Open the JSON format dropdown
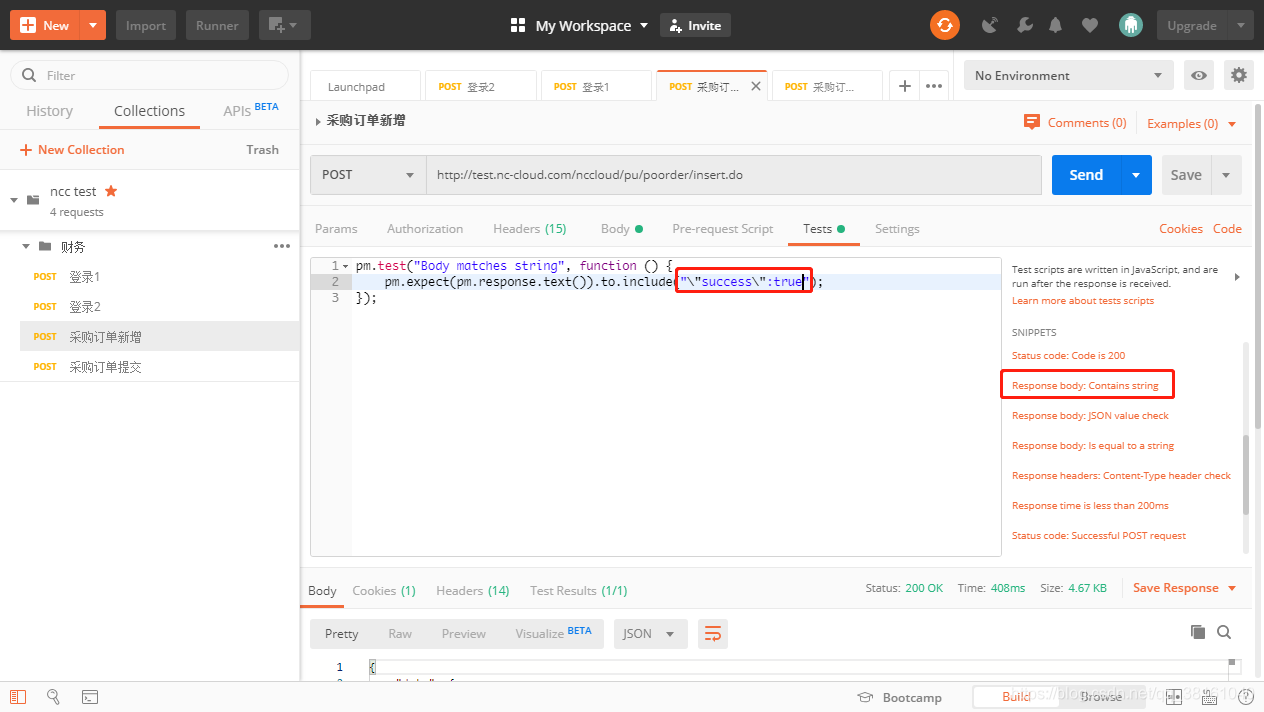Viewport: 1264px width, 712px height. point(649,634)
